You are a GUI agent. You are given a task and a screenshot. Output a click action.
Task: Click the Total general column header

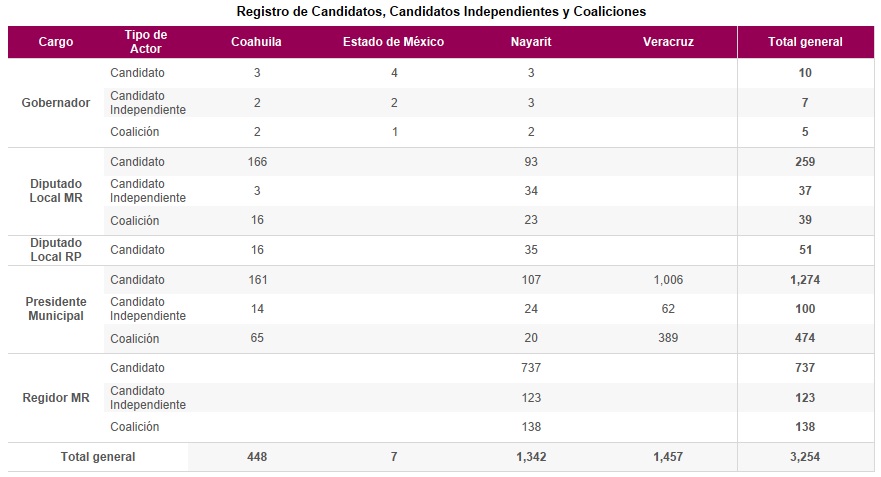coord(805,42)
